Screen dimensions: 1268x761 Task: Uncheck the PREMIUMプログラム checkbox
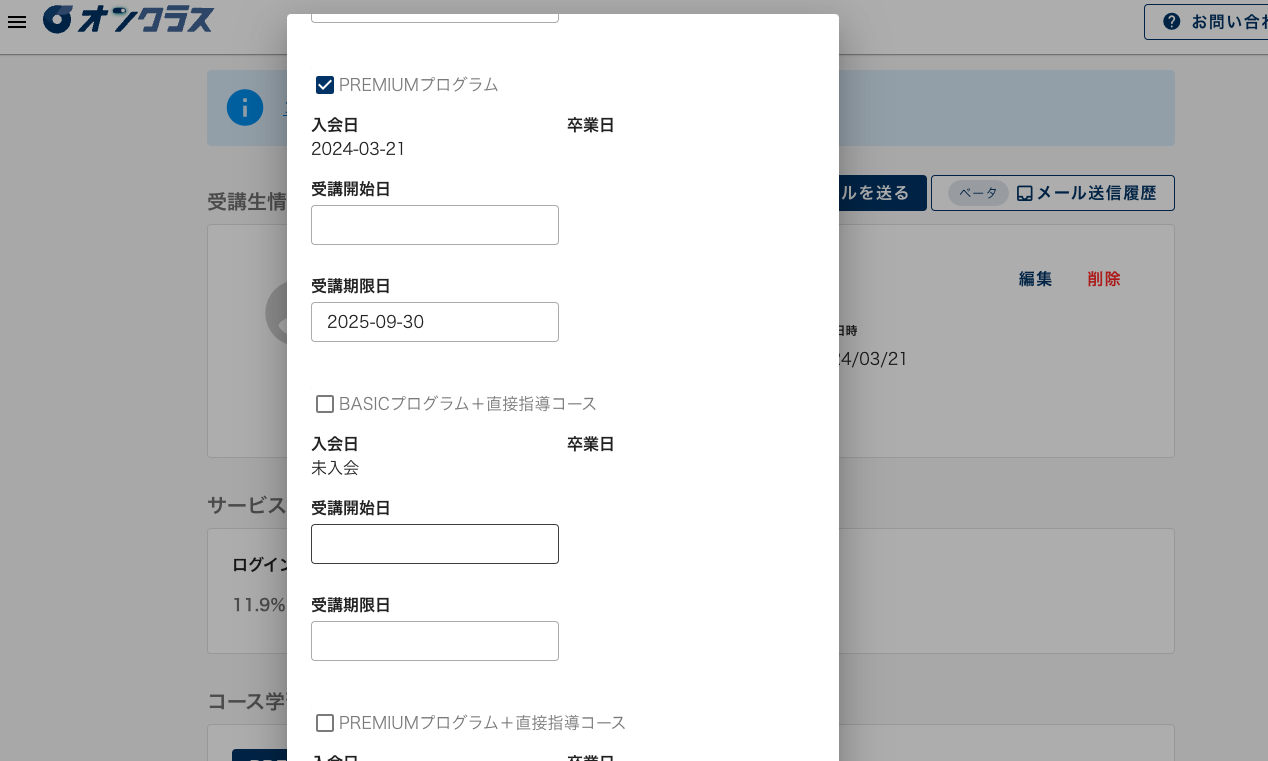point(324,85)
